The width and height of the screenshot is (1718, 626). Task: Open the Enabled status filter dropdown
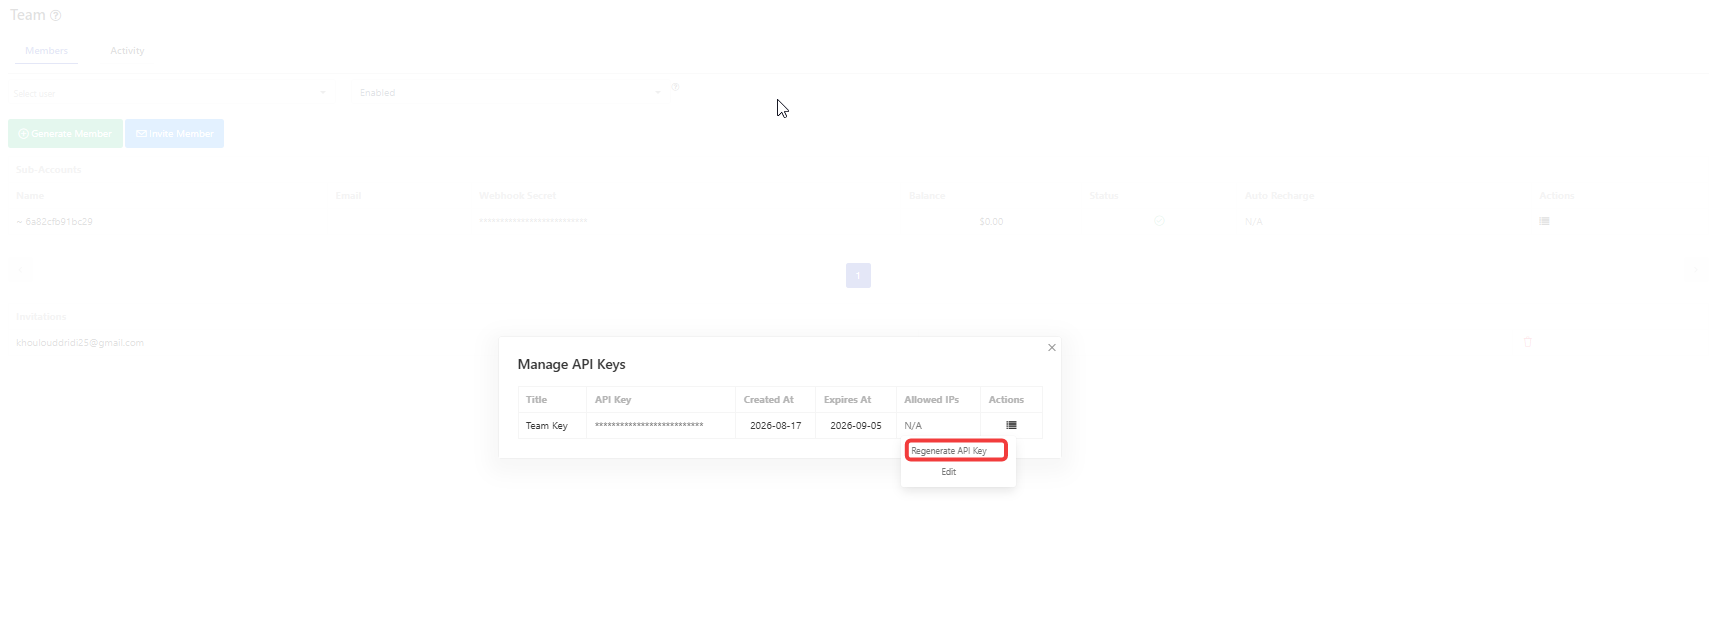pos(510,93)
